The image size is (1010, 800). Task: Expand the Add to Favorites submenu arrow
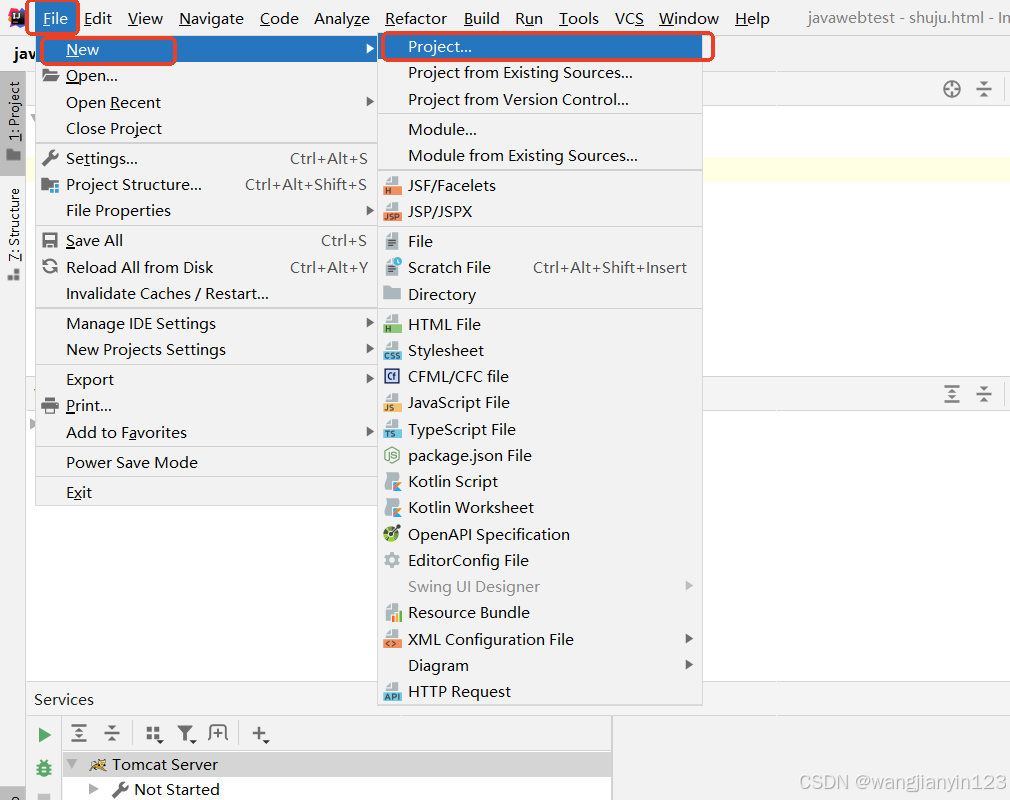point(370,432)
